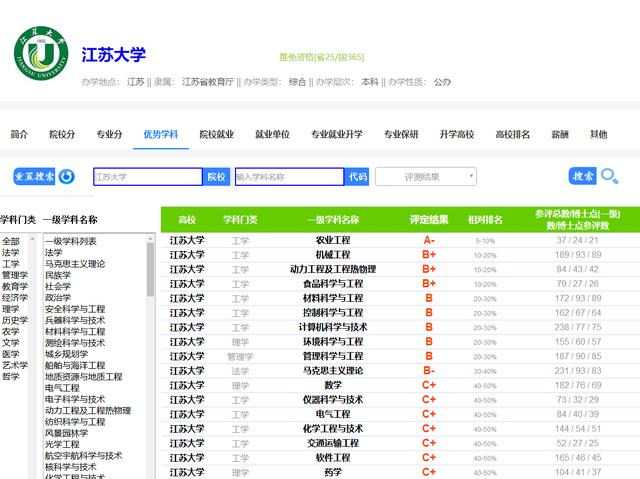This screenshot has width=640, height=479.
Task: Select 管理学 in the category list
Action: [15, 275]
